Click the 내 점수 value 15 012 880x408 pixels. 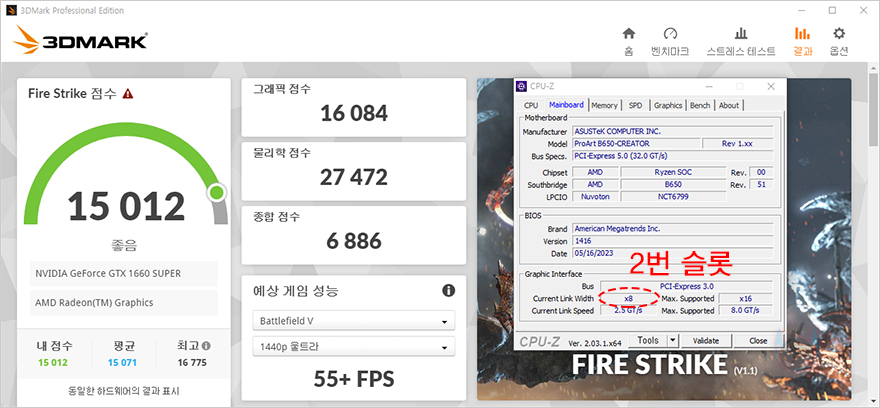(x=53, y=363)
